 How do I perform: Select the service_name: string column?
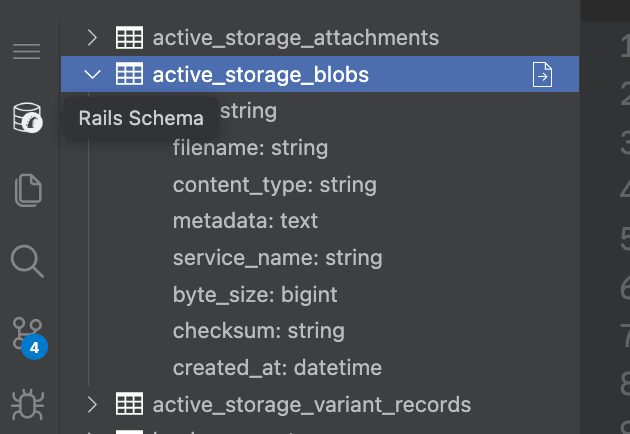pos(278,258)
